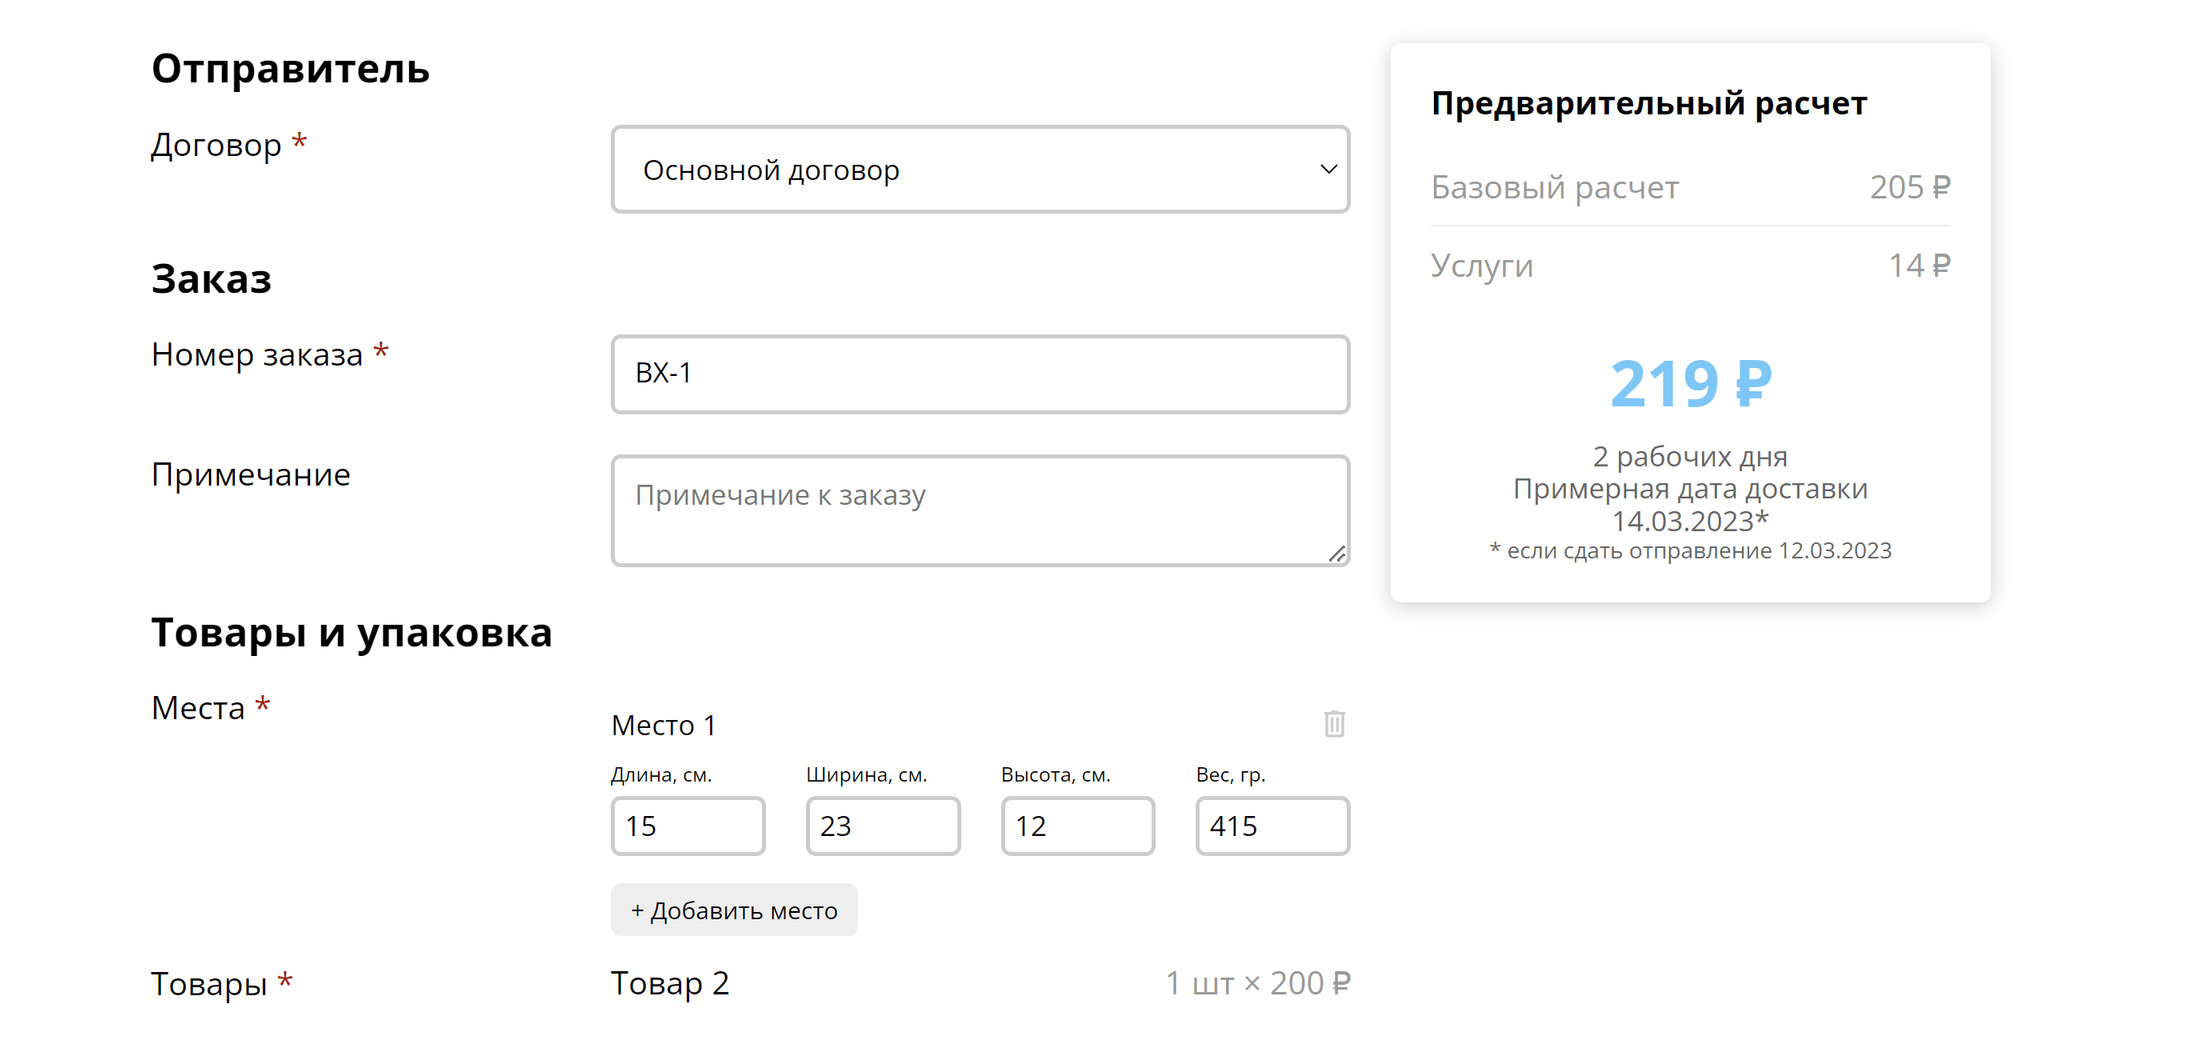The height and width of the screenshot is (1056, 2208).
Task: Click the Базовый расчет row label
Action: tap(1555, 187)
